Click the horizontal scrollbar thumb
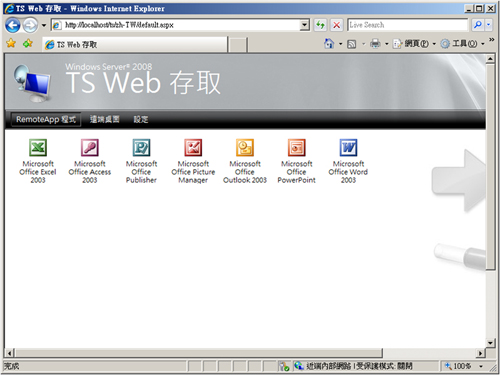The width and height of the screenshot is (500, 375). [x=199, y=353]
